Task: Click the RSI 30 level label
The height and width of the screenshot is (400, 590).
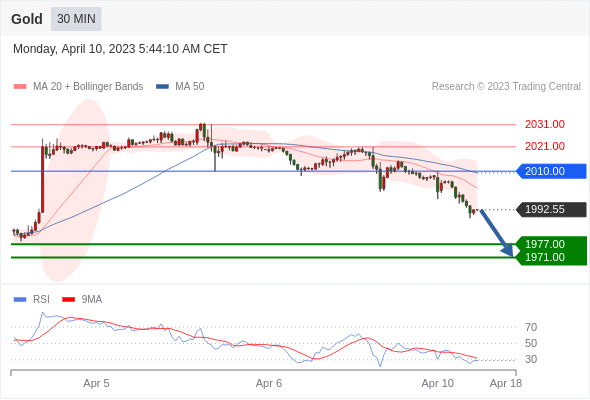Action: coord(531,359)
